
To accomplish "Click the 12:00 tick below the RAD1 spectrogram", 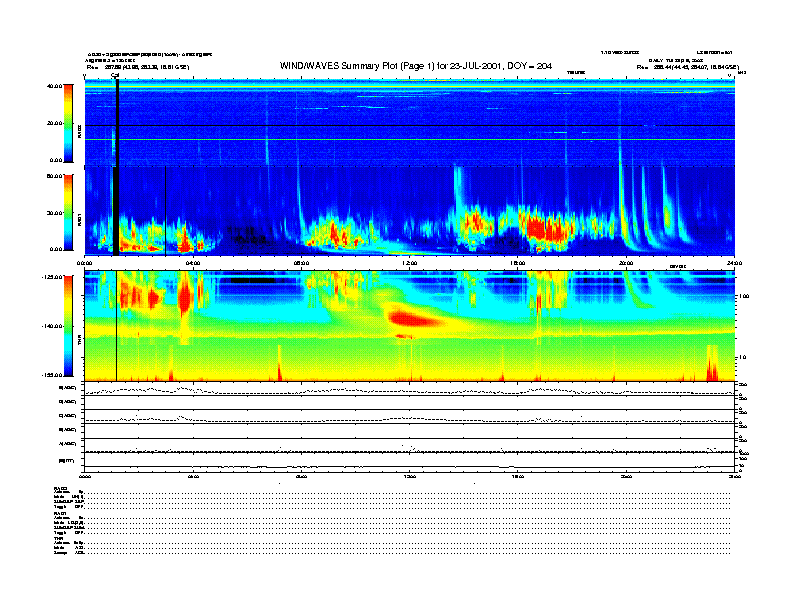I will click(410, 263).
